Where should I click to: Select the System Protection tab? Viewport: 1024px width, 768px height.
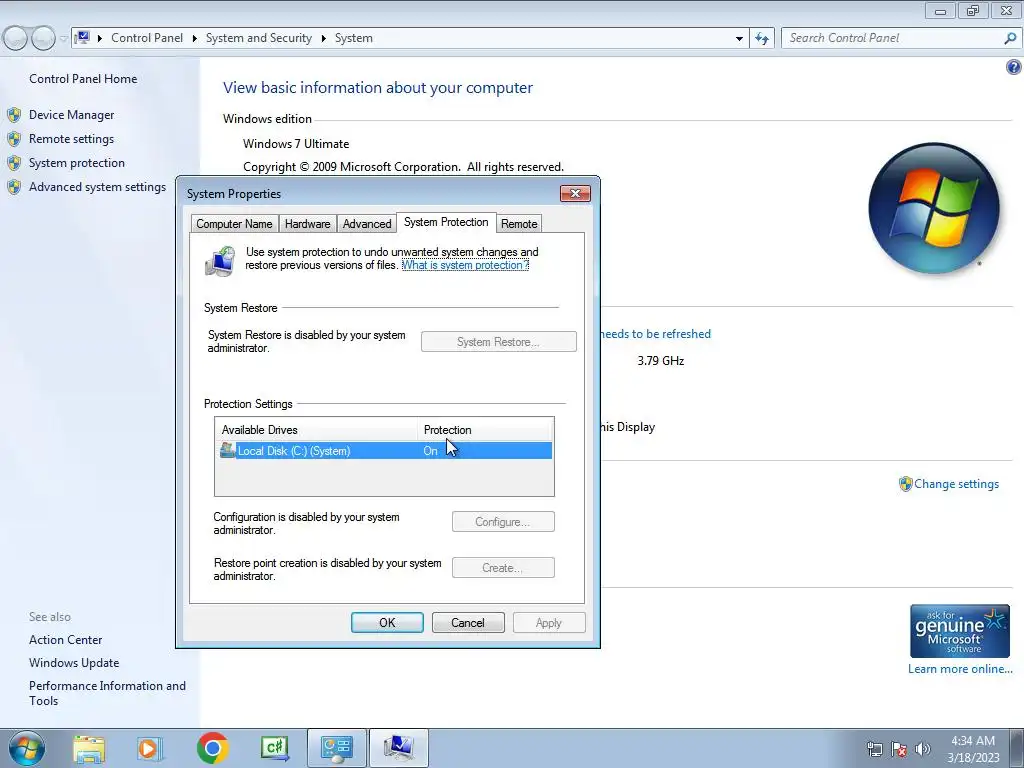[446, 222]
